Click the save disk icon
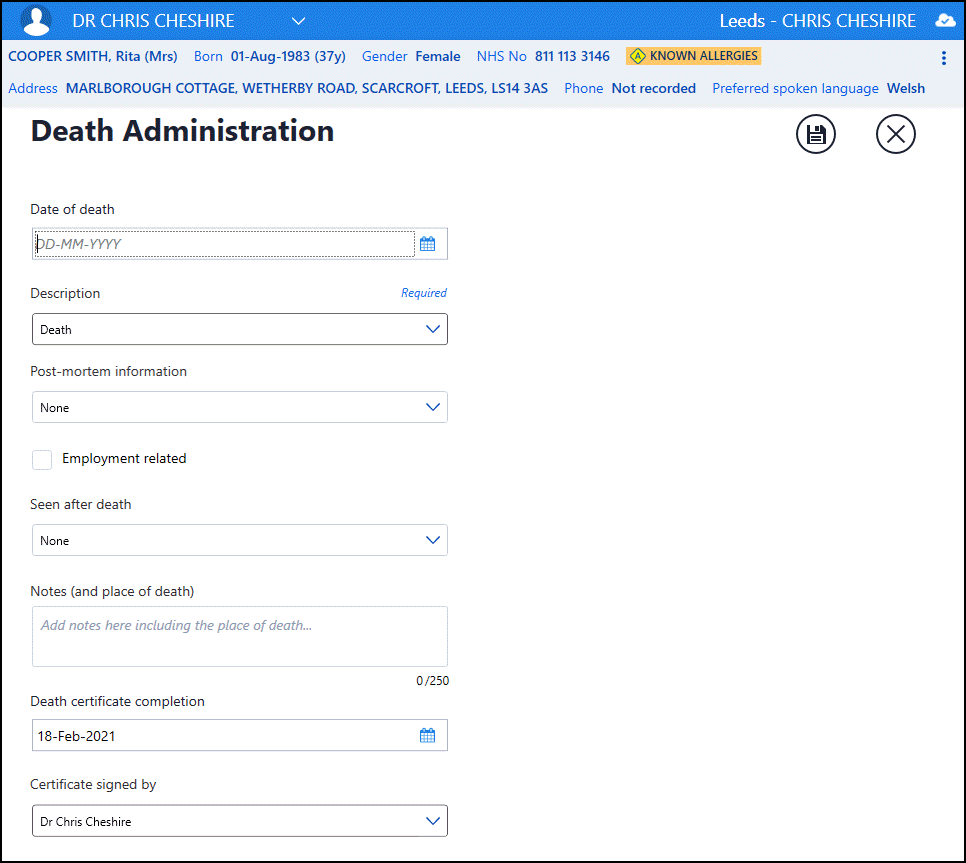 click(815, 135)
